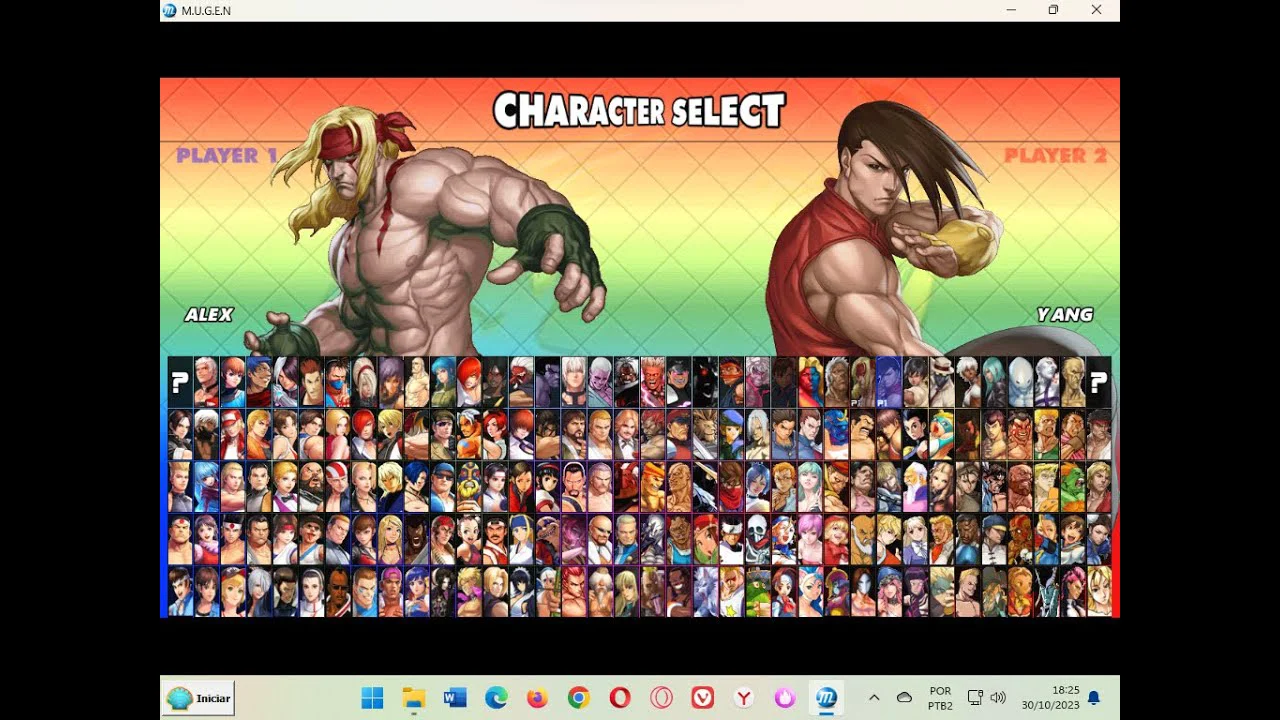Viewport: 1280px width, 720px height.
Task: Pick the random '?' slot at the roster's left end
Action: coord(180,382)
